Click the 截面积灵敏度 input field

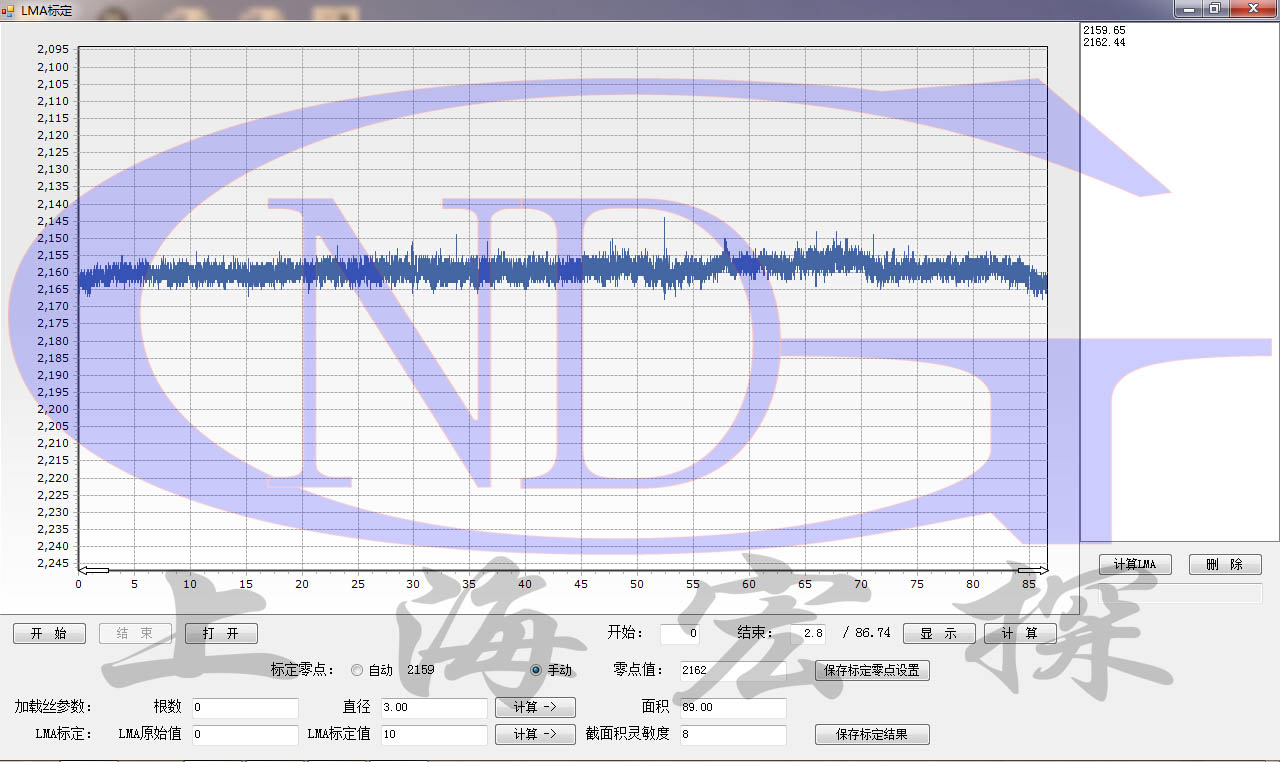point(732,735)
